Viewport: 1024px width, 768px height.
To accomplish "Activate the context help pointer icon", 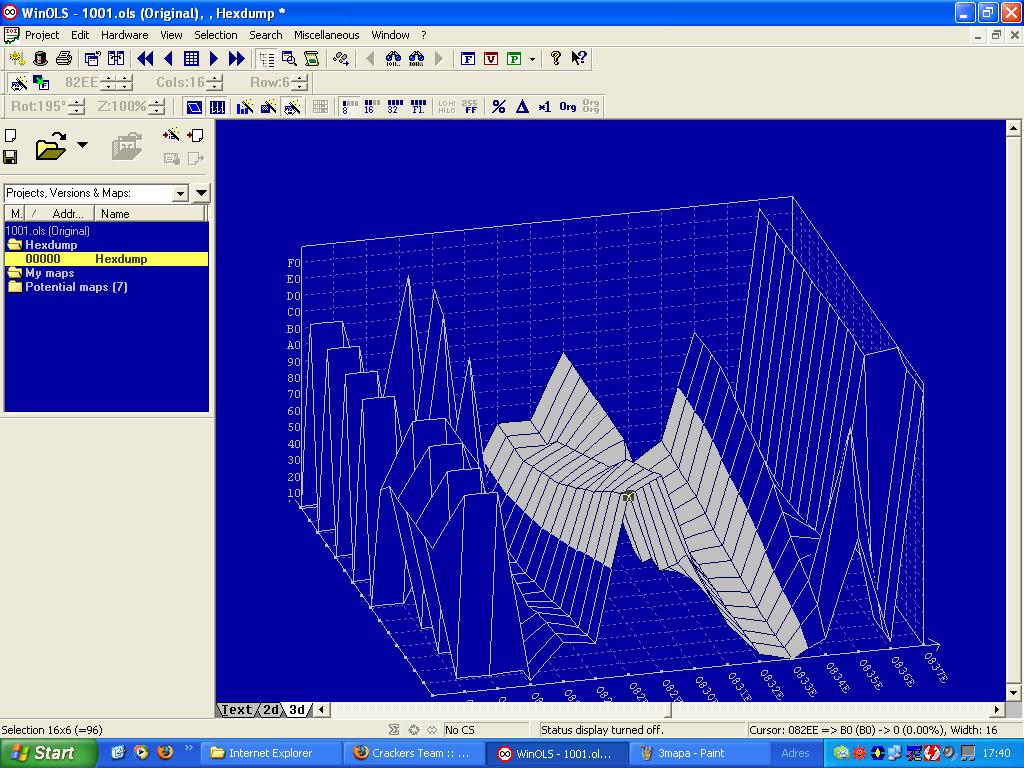I will tap(579, 59).
